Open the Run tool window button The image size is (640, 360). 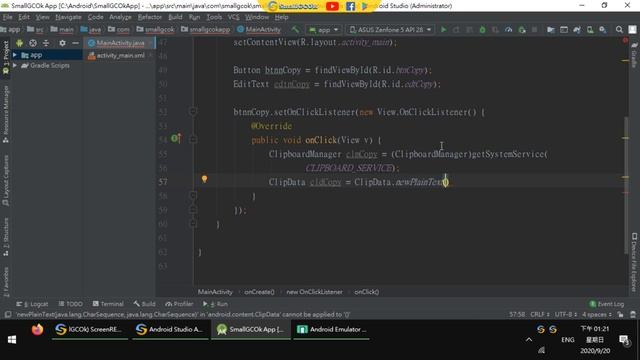215,304
